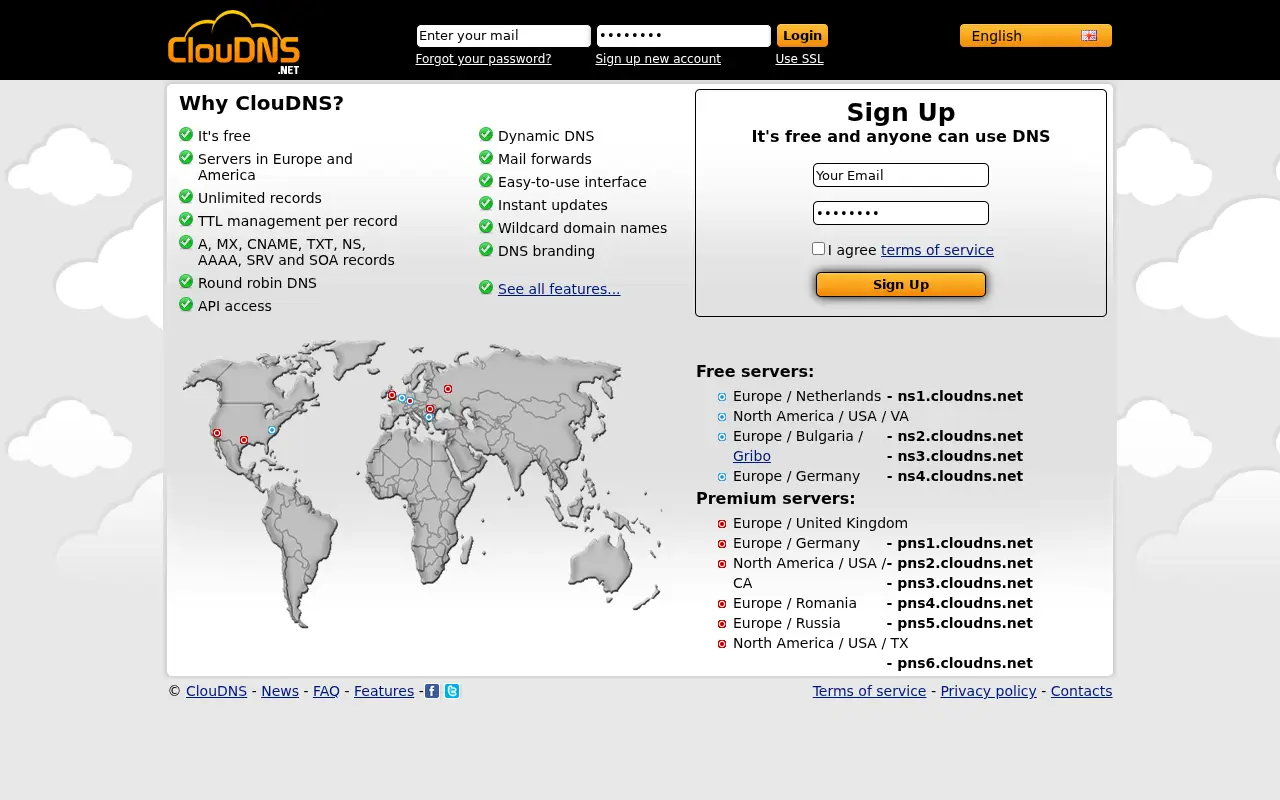Click the "Why ClouDNS?" heading
This screenshot has height=800, width=1280.
tap(261, 103)
